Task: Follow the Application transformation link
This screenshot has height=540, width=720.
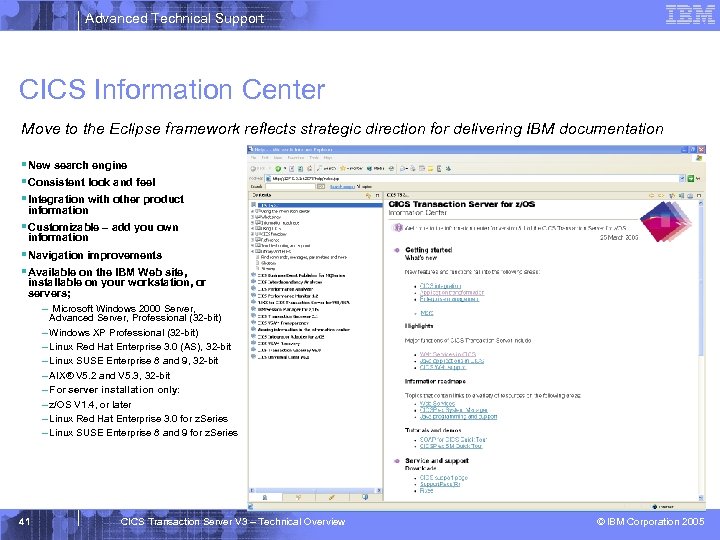Action: tap(452, 292)
